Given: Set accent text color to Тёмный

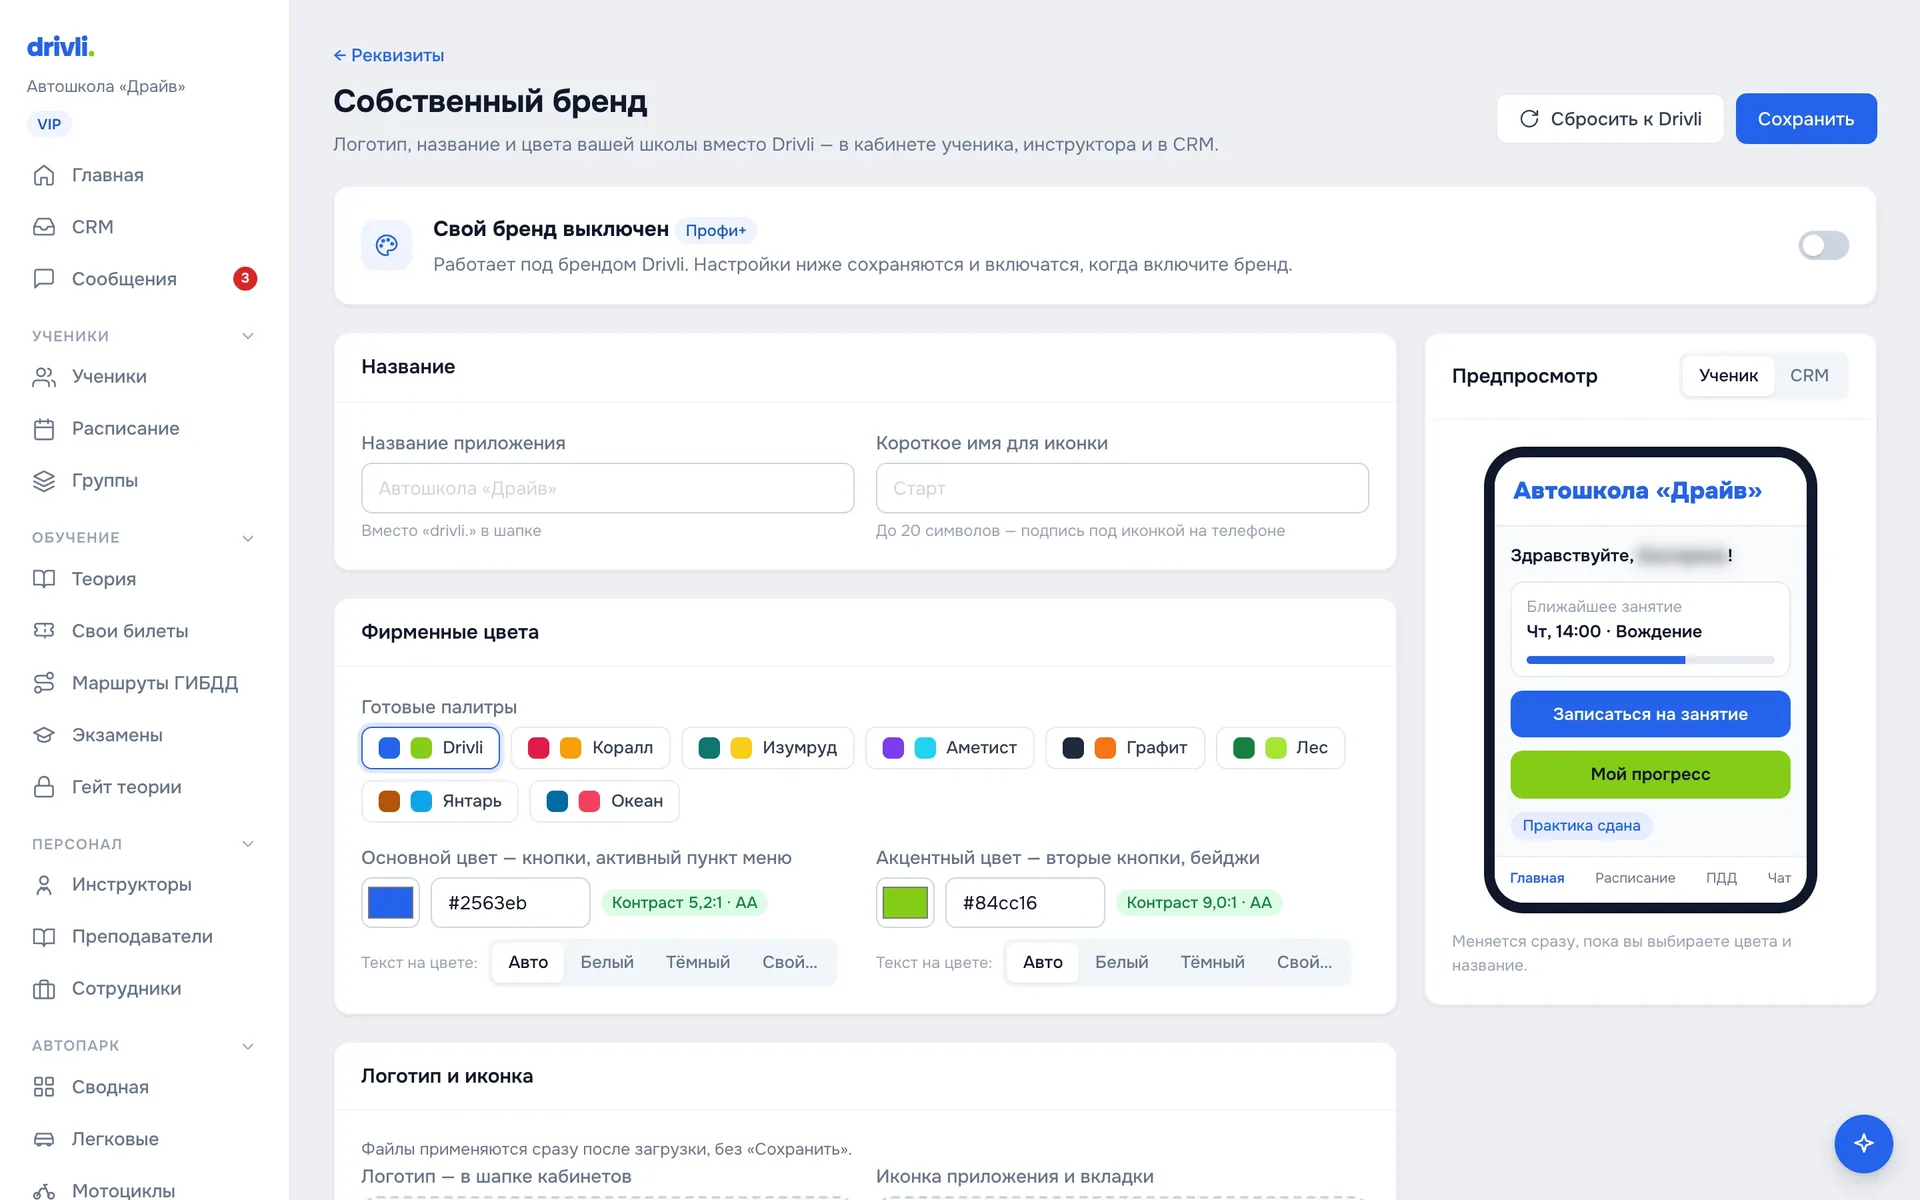Looking at the screenshot, I should [x=1212, y=962].
